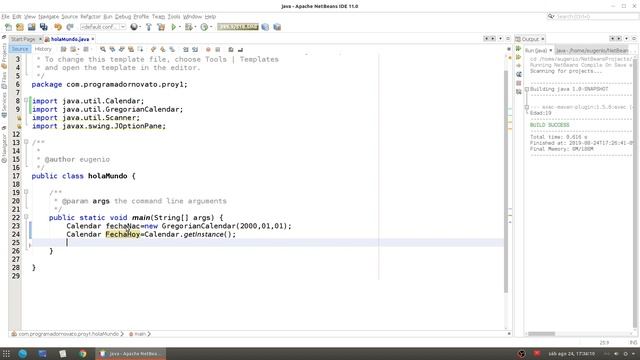Collapse the imports fold on line 8

(x=26, y=100)
